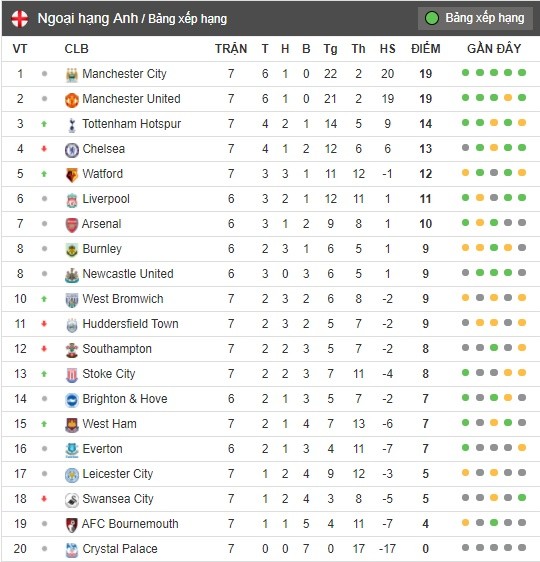This screenshot has width=540, height=562.
Task: Open the Bảng xếp hạng button
Action: coord(474,18)
